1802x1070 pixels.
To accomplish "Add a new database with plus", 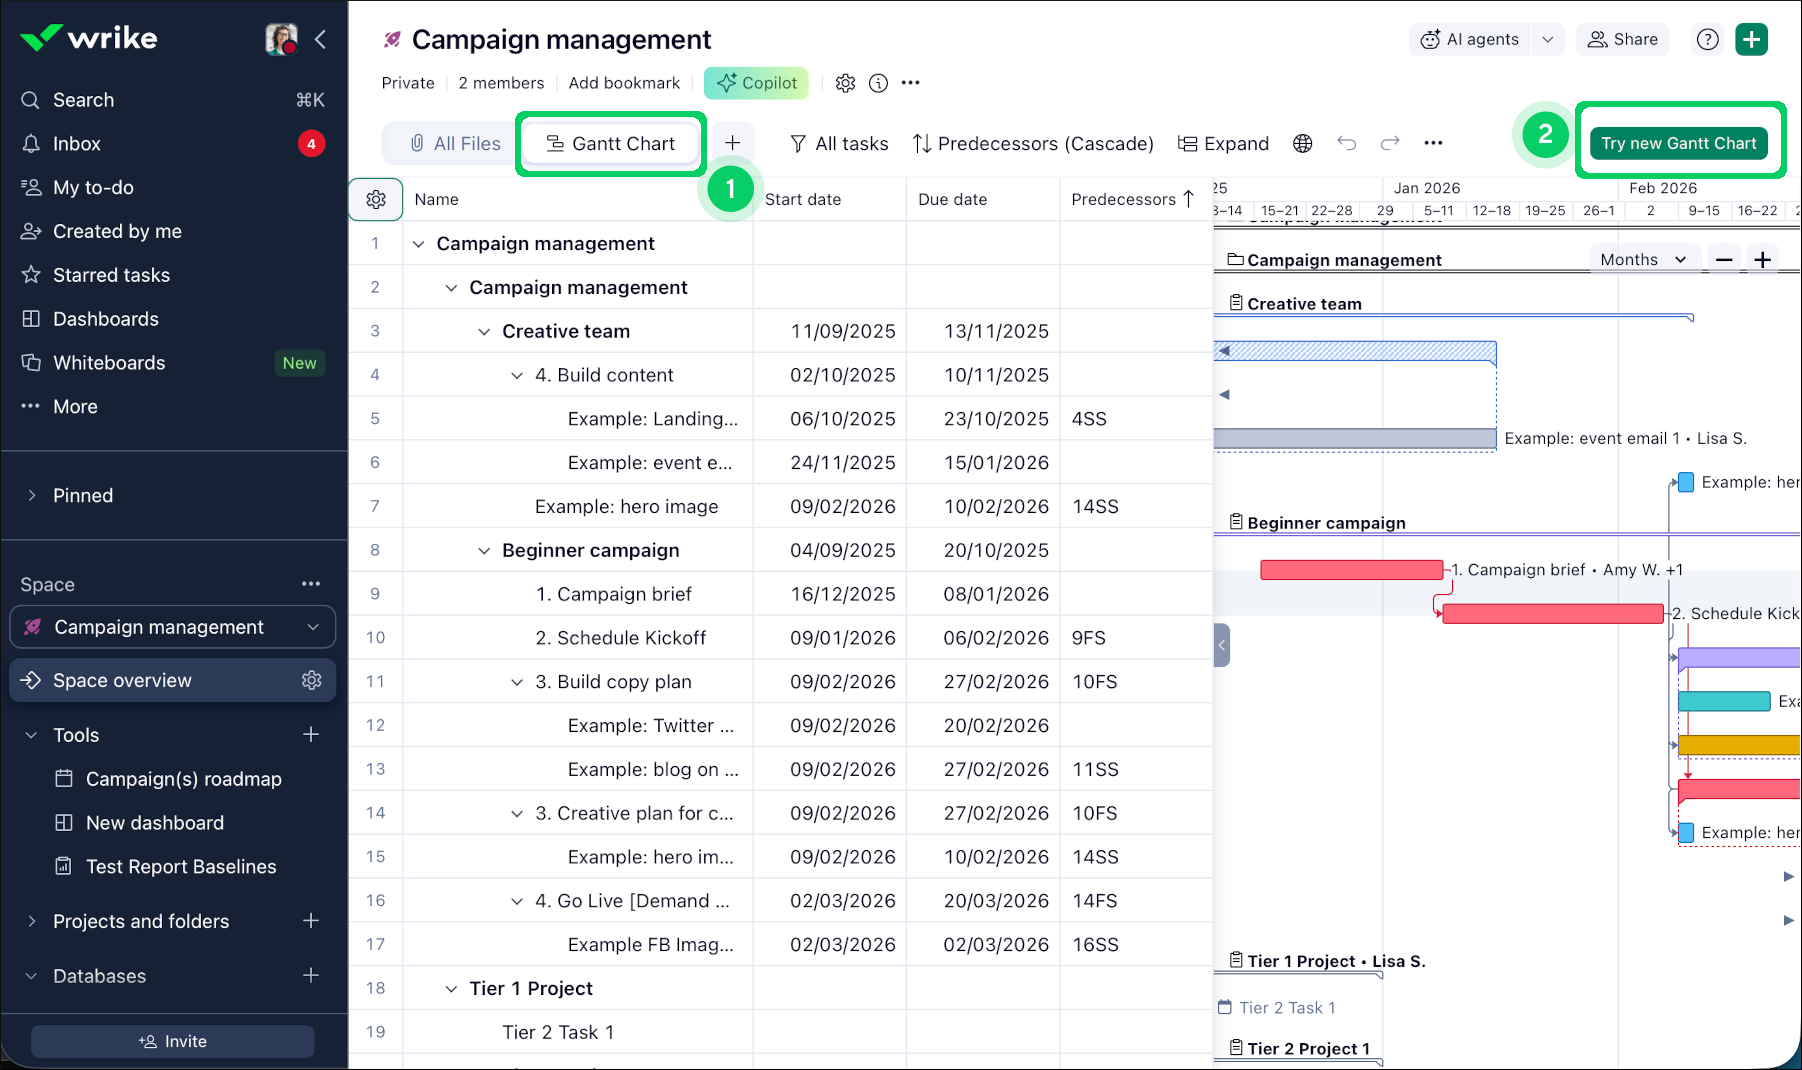I will point(311,976).
